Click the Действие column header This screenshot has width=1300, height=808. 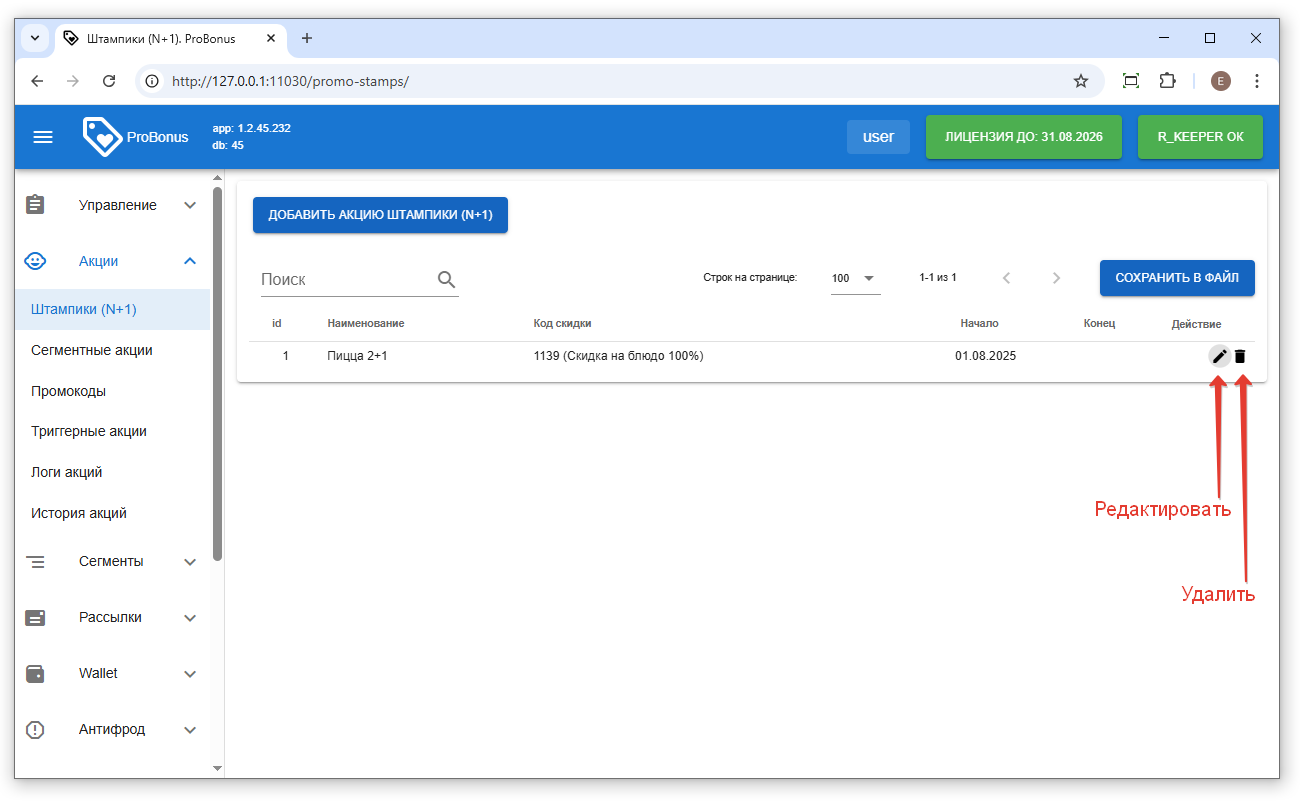(1197, 324)
